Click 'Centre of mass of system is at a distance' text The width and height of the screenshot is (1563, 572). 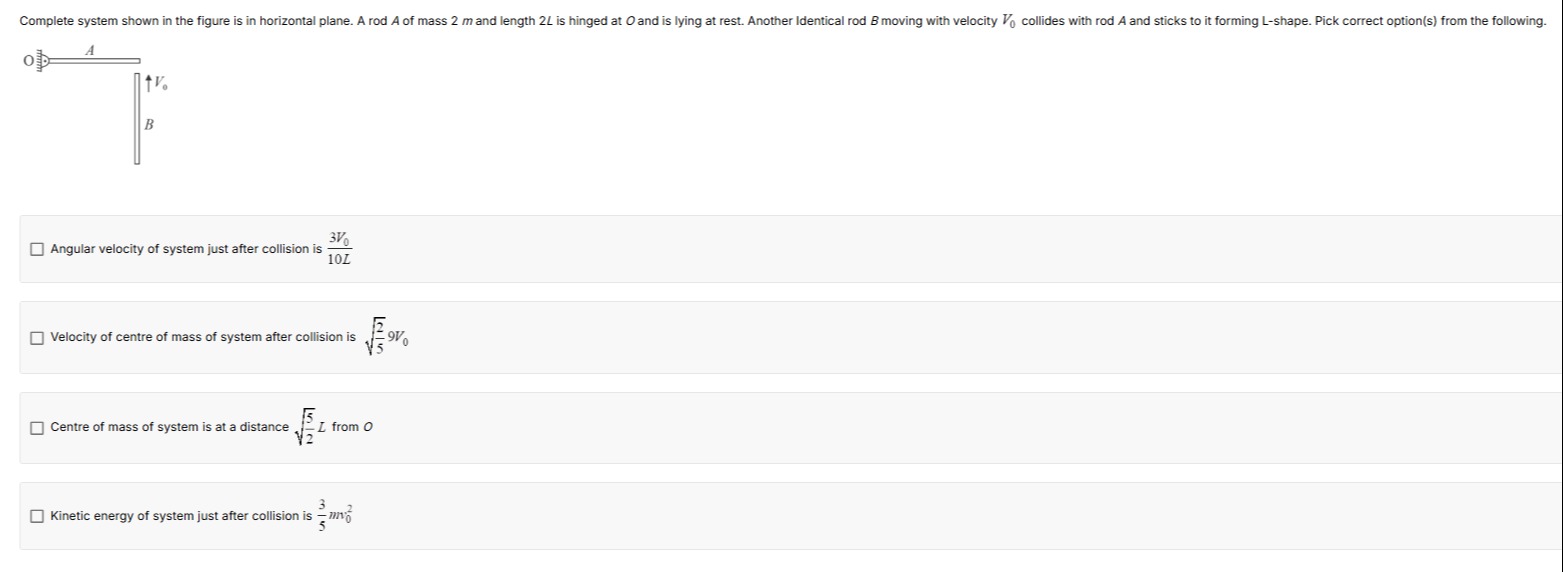click(170, 428)
